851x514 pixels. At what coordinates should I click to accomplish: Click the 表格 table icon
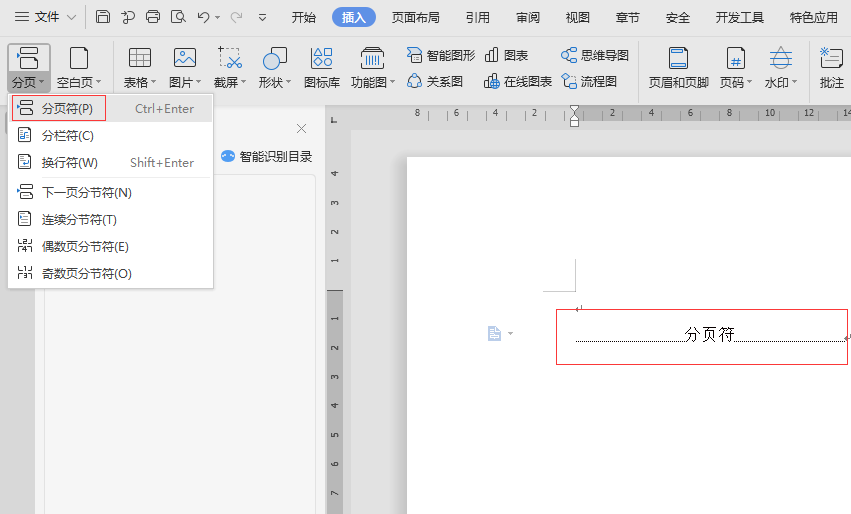pyautogui.click(x=139, y=58)
